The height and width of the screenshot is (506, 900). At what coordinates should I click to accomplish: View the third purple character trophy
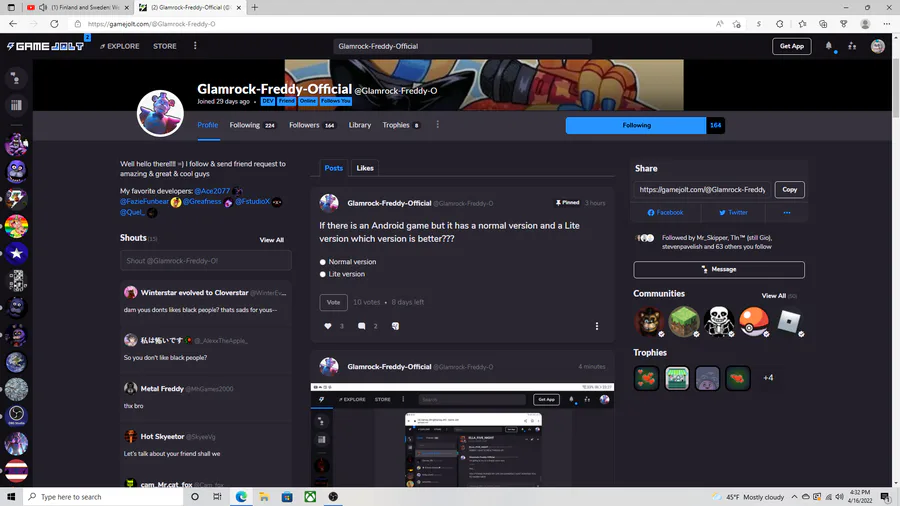[707, 378]
